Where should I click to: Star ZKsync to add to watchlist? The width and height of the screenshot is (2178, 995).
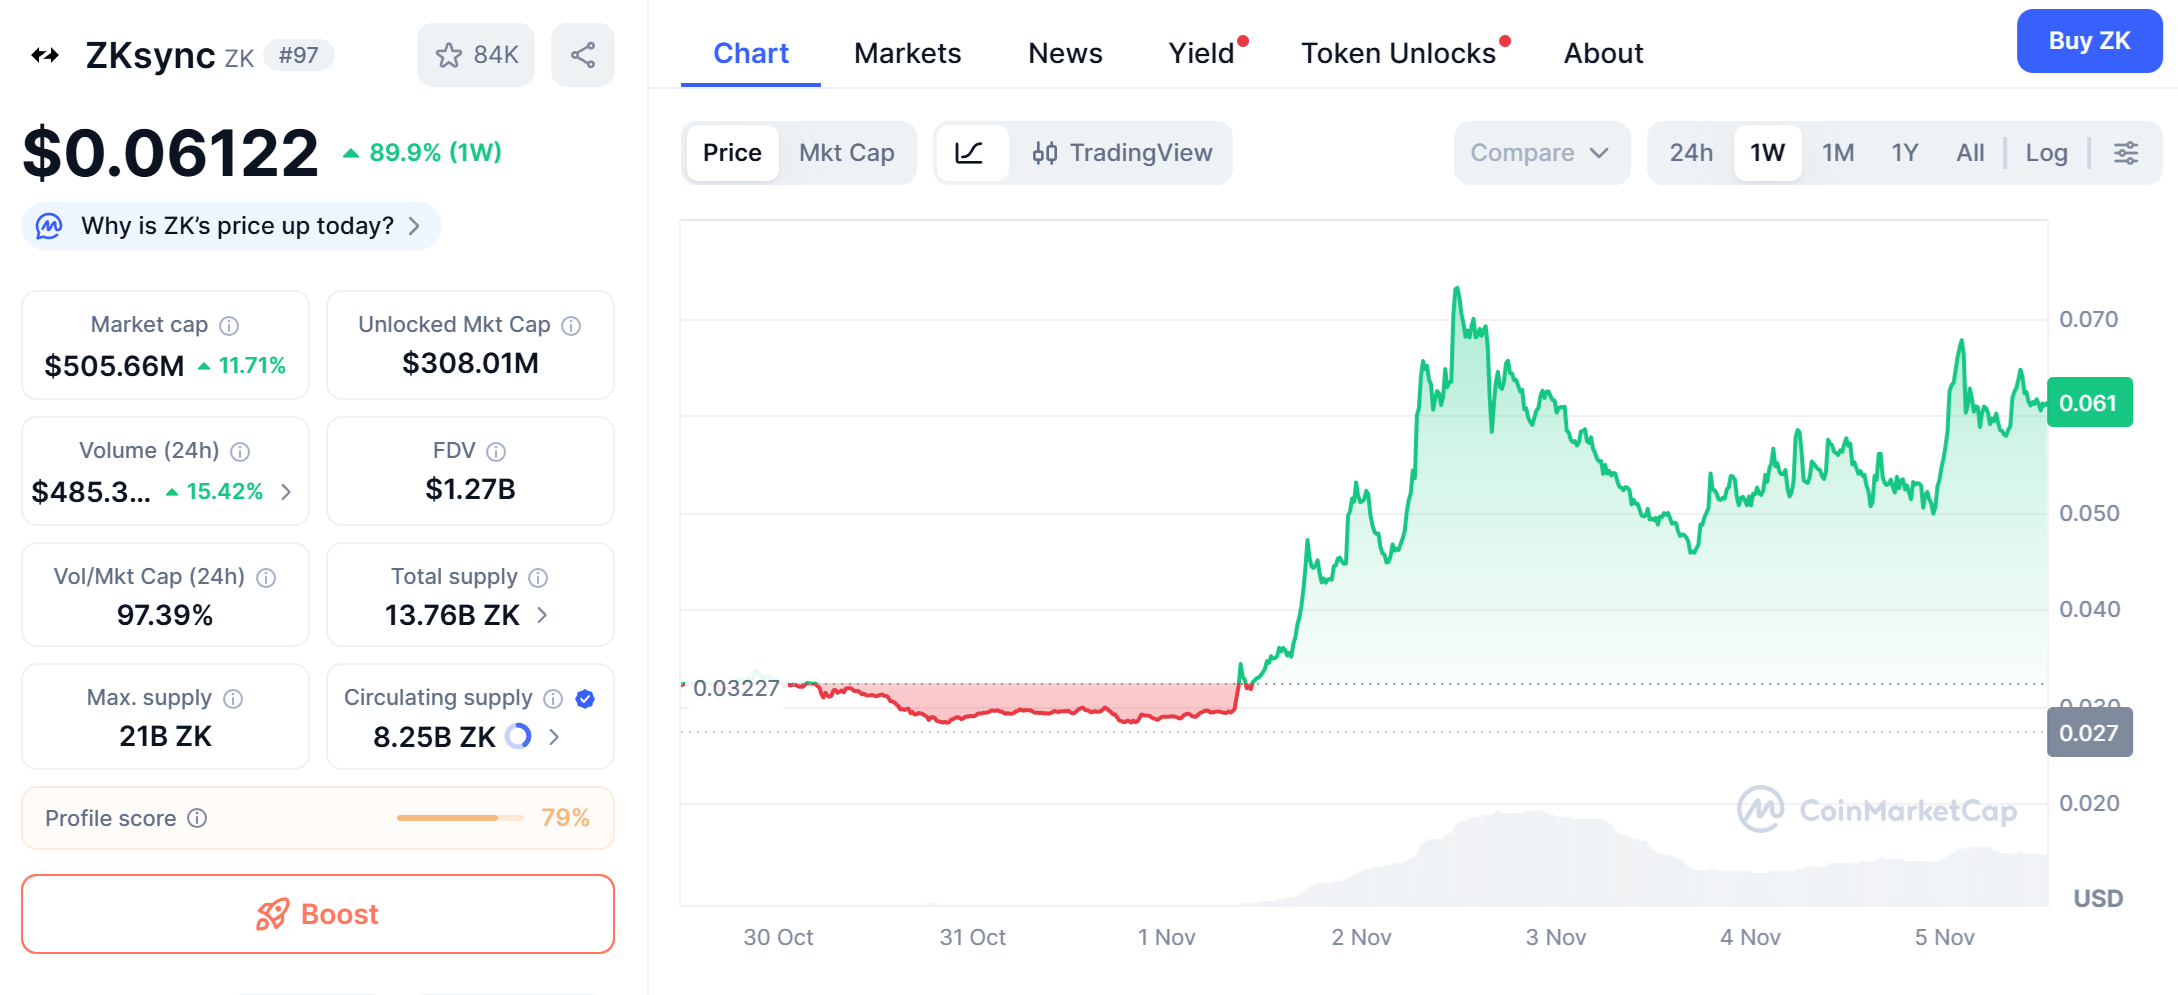point(476,55)
